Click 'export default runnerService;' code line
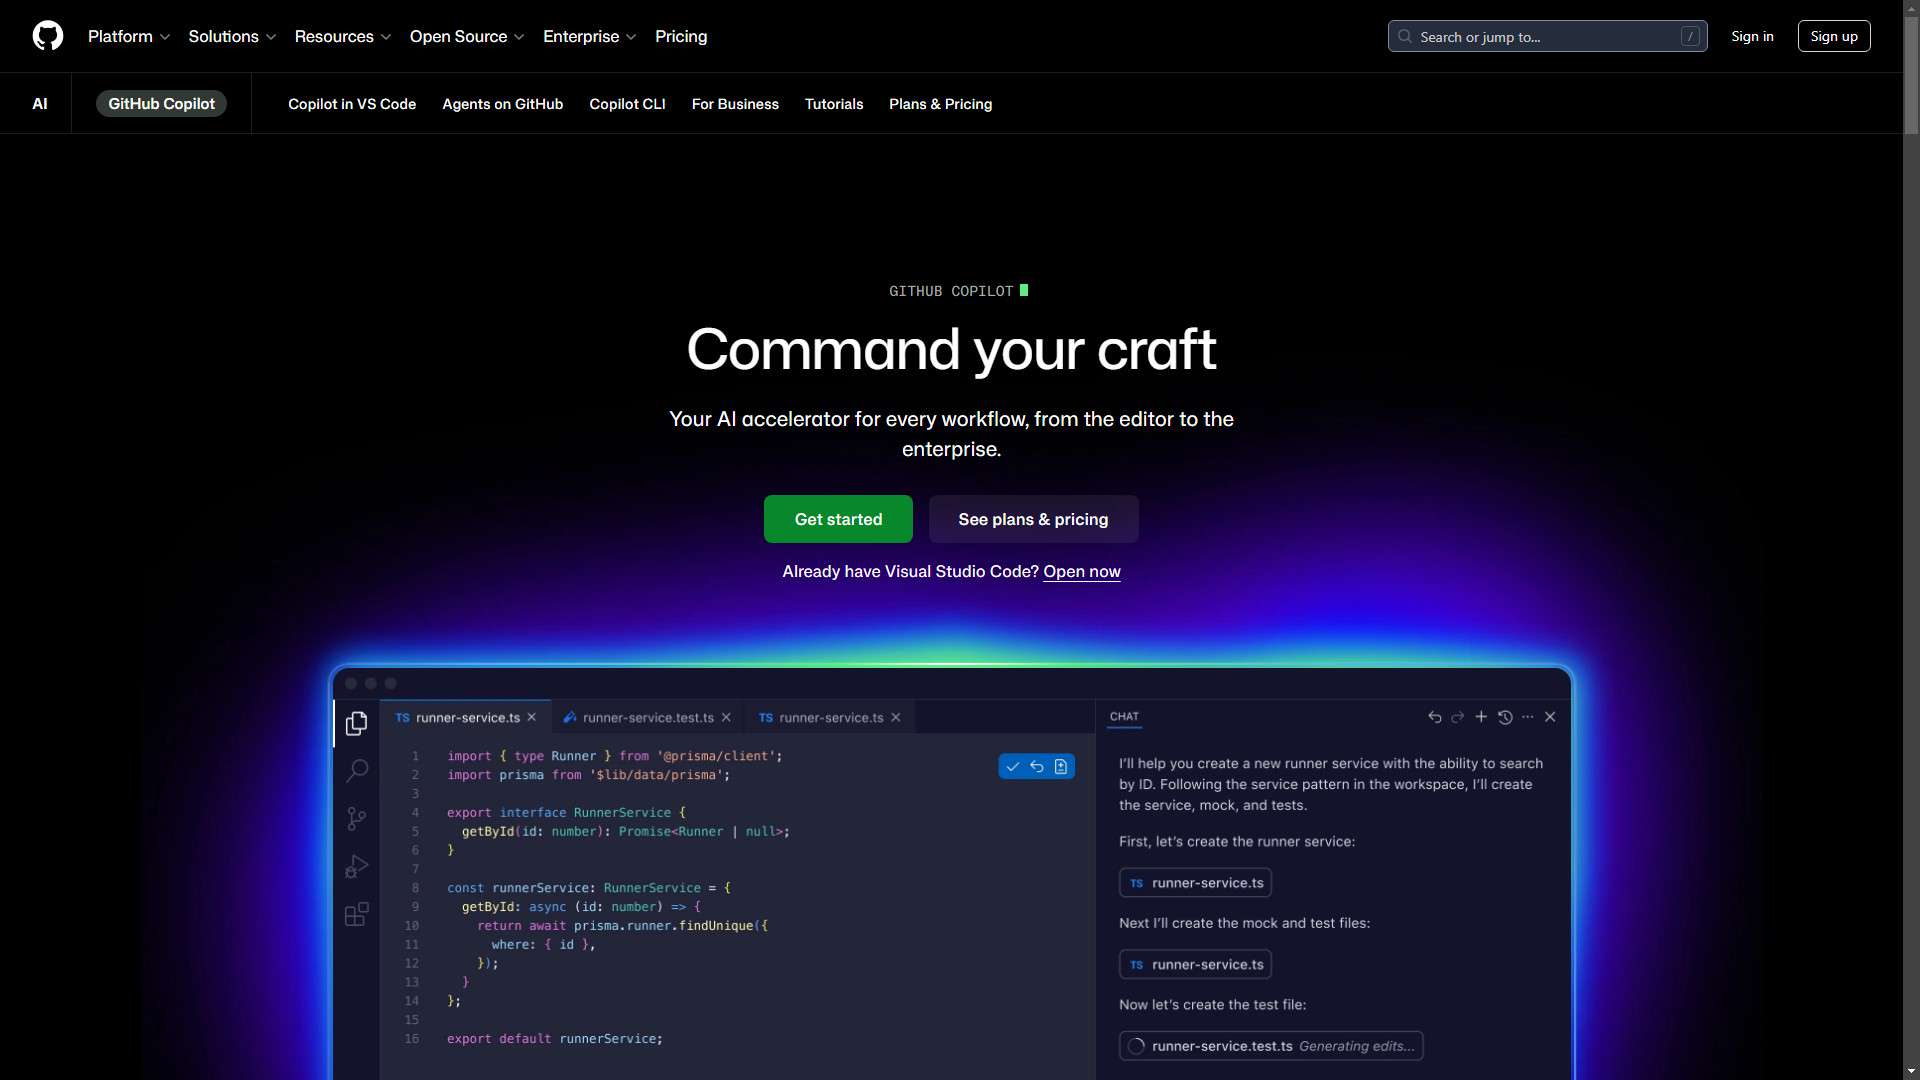The image size is (1920, 1080). tap(555, 1039)
